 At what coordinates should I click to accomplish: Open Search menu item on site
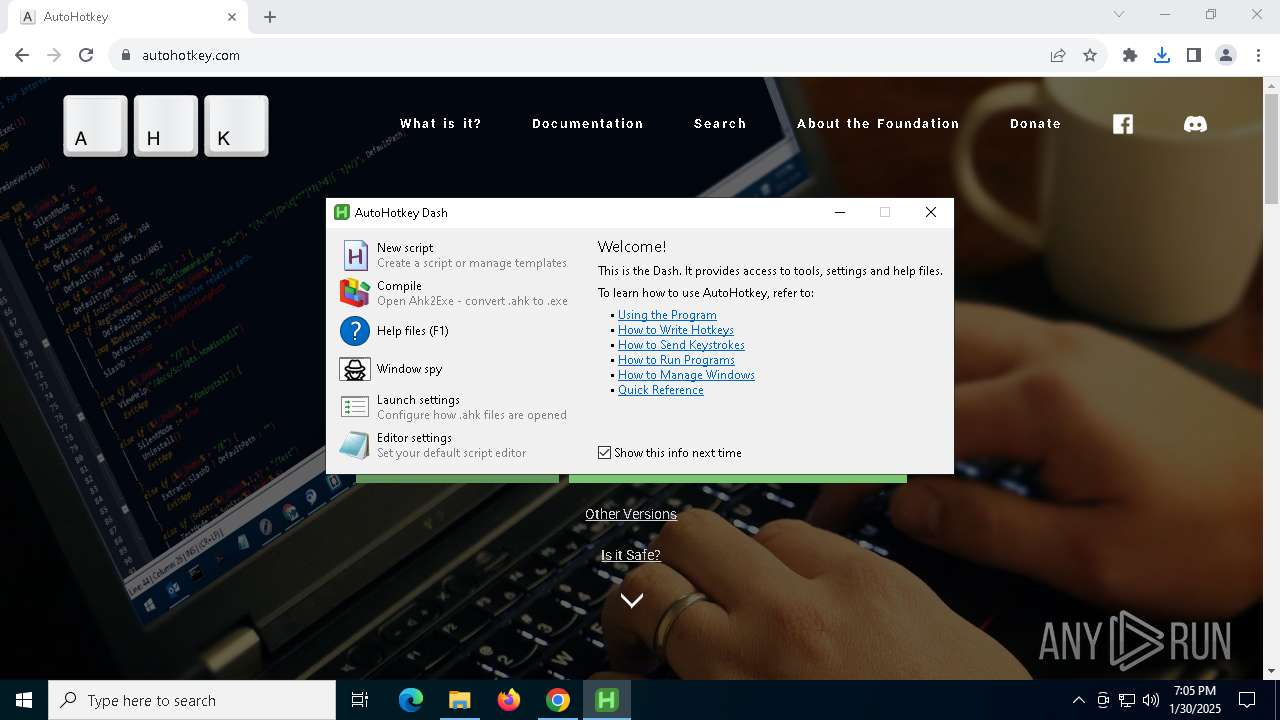pos(720,124)
